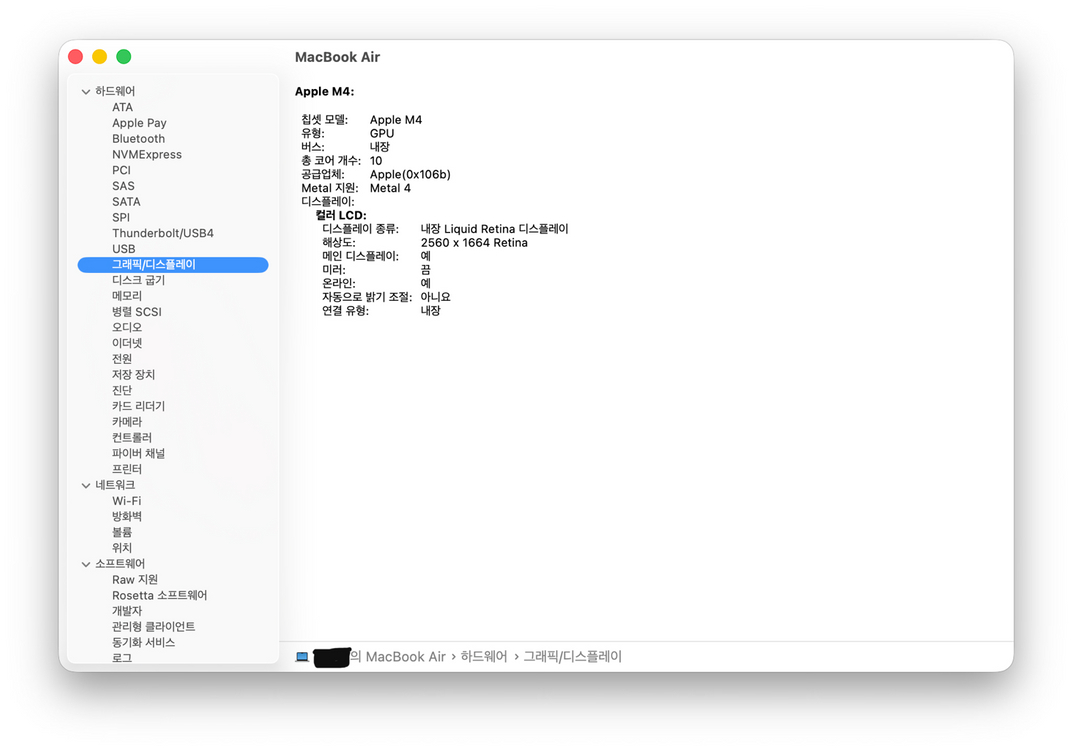Select 저장 장치 in the sidebar
This screenshot has height=750, width=1073.
[x=133, y=375]
